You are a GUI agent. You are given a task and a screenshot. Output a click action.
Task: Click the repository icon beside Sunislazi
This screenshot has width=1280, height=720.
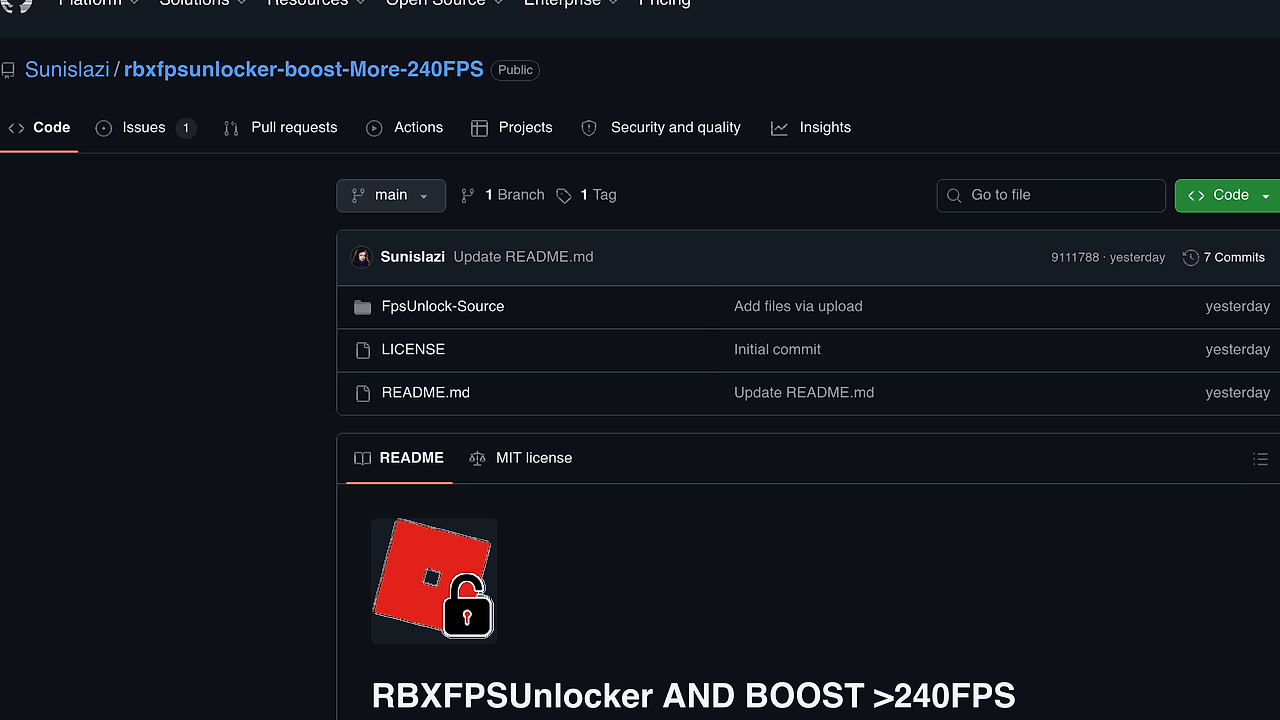(x=8, y=70)
